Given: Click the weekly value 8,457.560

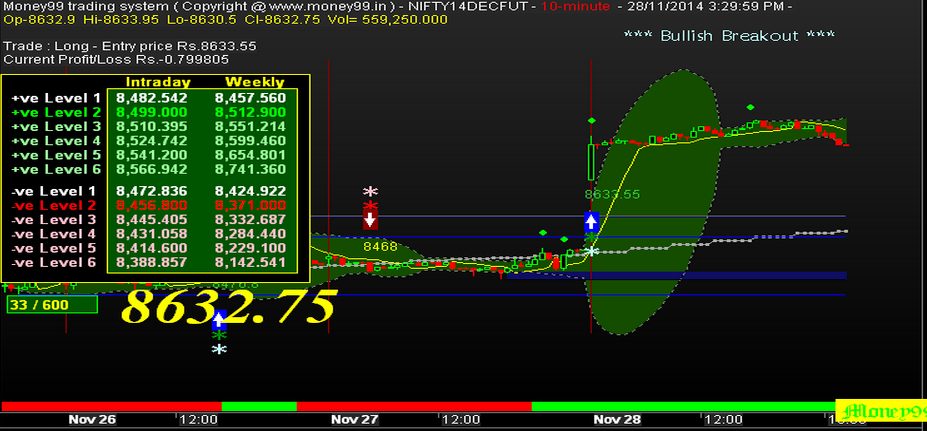Looking at the screenshot, I should click(251, 98).
